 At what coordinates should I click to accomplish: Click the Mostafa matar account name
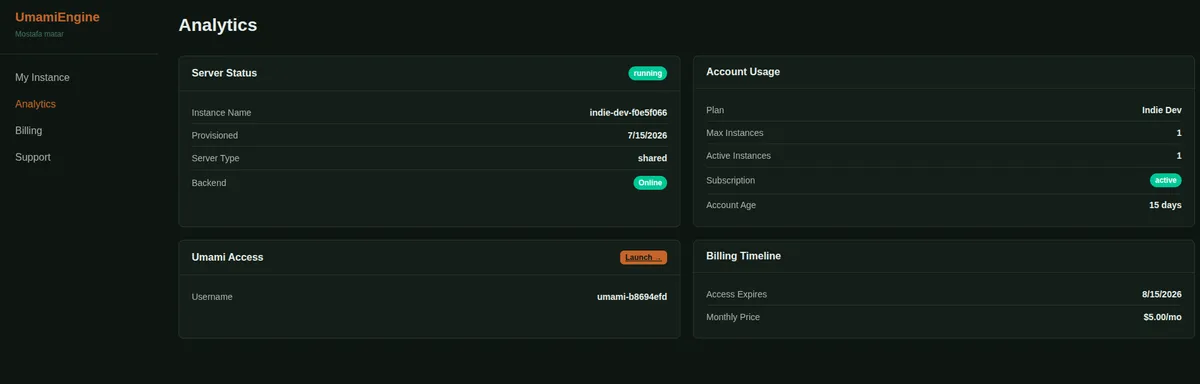tap(40, 34)
